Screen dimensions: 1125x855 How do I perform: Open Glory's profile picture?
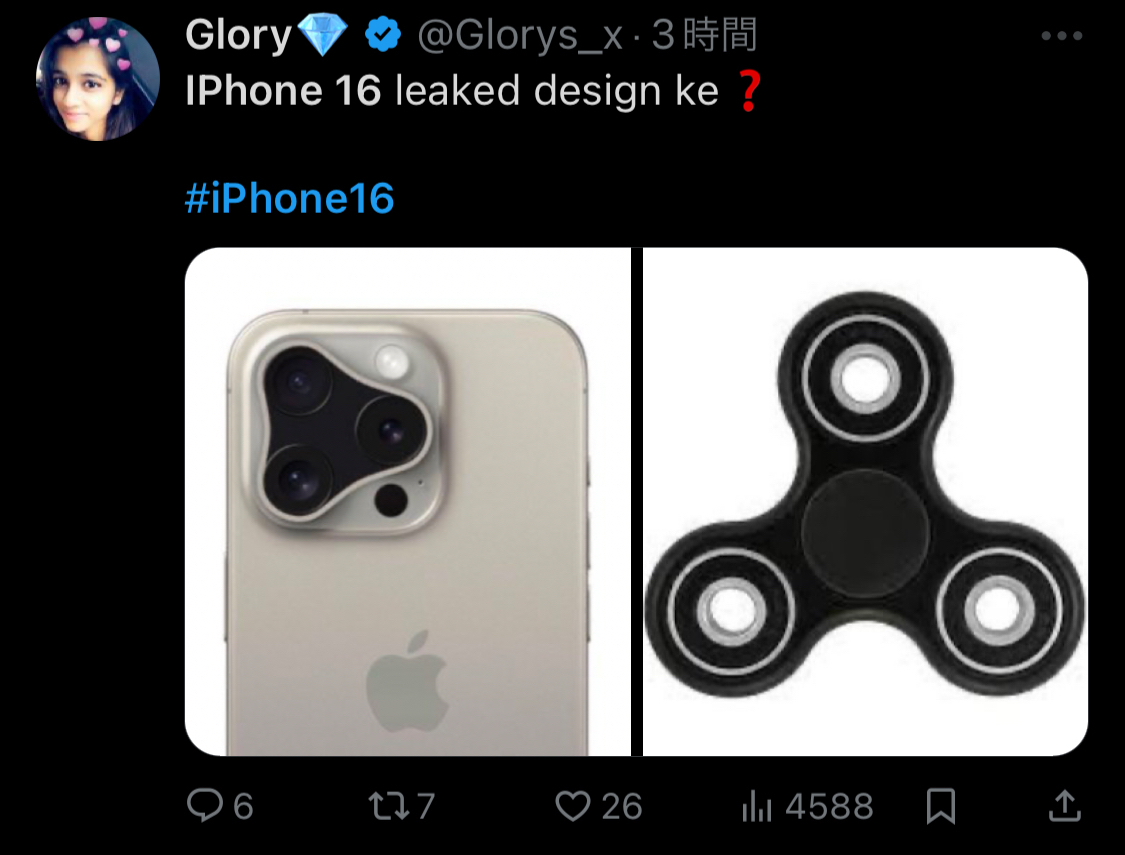[x=98, y=79]
